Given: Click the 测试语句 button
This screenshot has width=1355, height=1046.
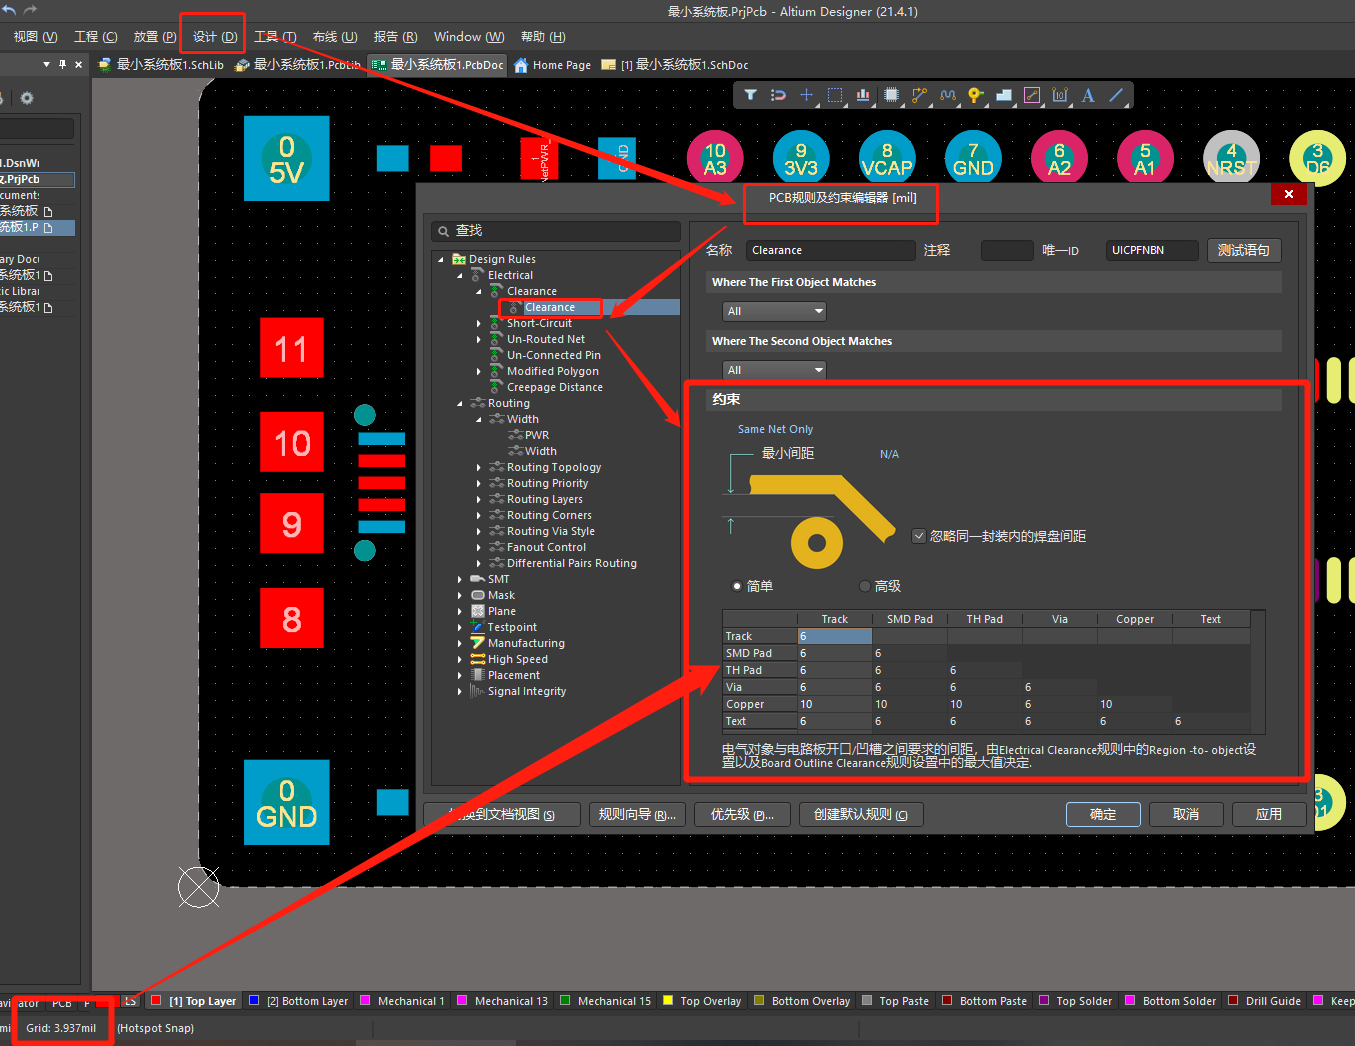Looking at the screenshot, I should tap(1244, 250).
